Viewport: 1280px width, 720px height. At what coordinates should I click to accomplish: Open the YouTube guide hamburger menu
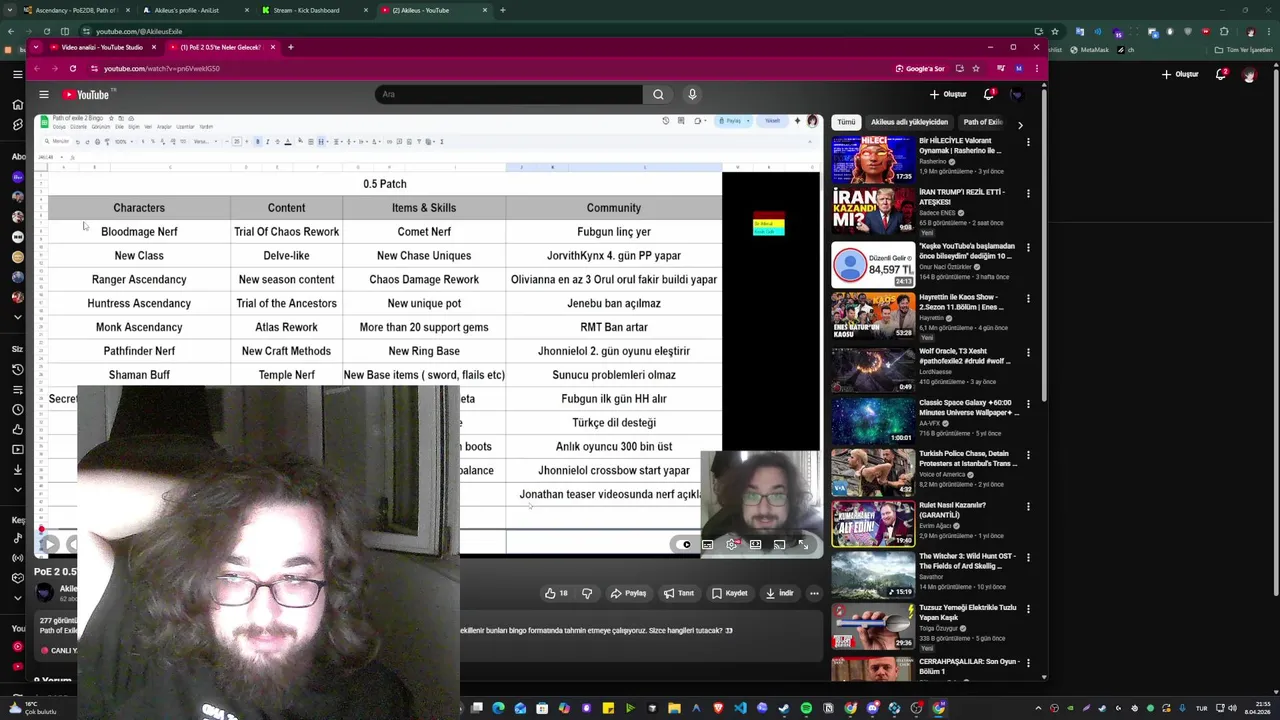(44, 94)
